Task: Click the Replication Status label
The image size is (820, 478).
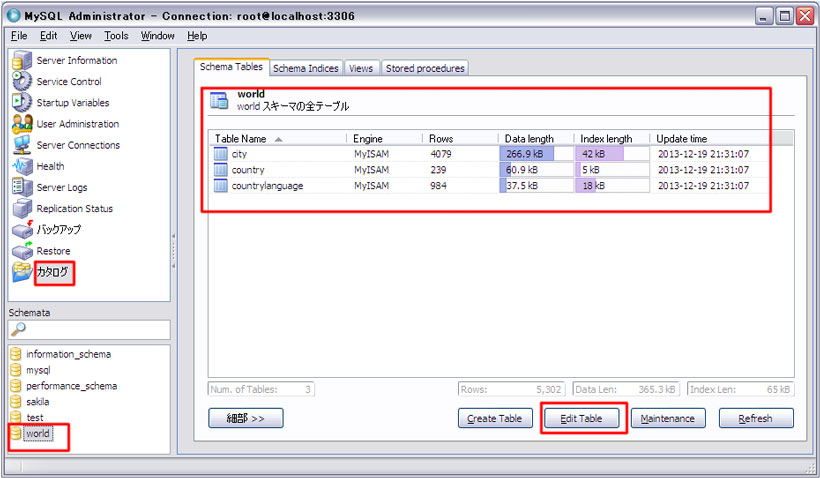Action: tap(75, 208)
